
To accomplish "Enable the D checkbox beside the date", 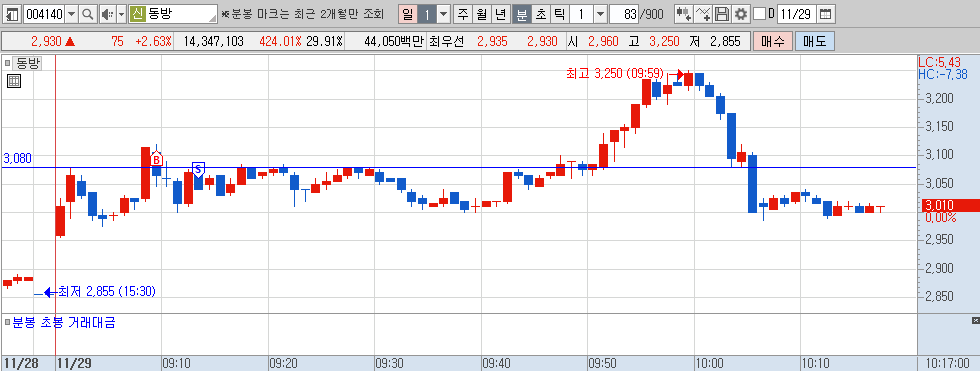I will click(x=759, y=14).
